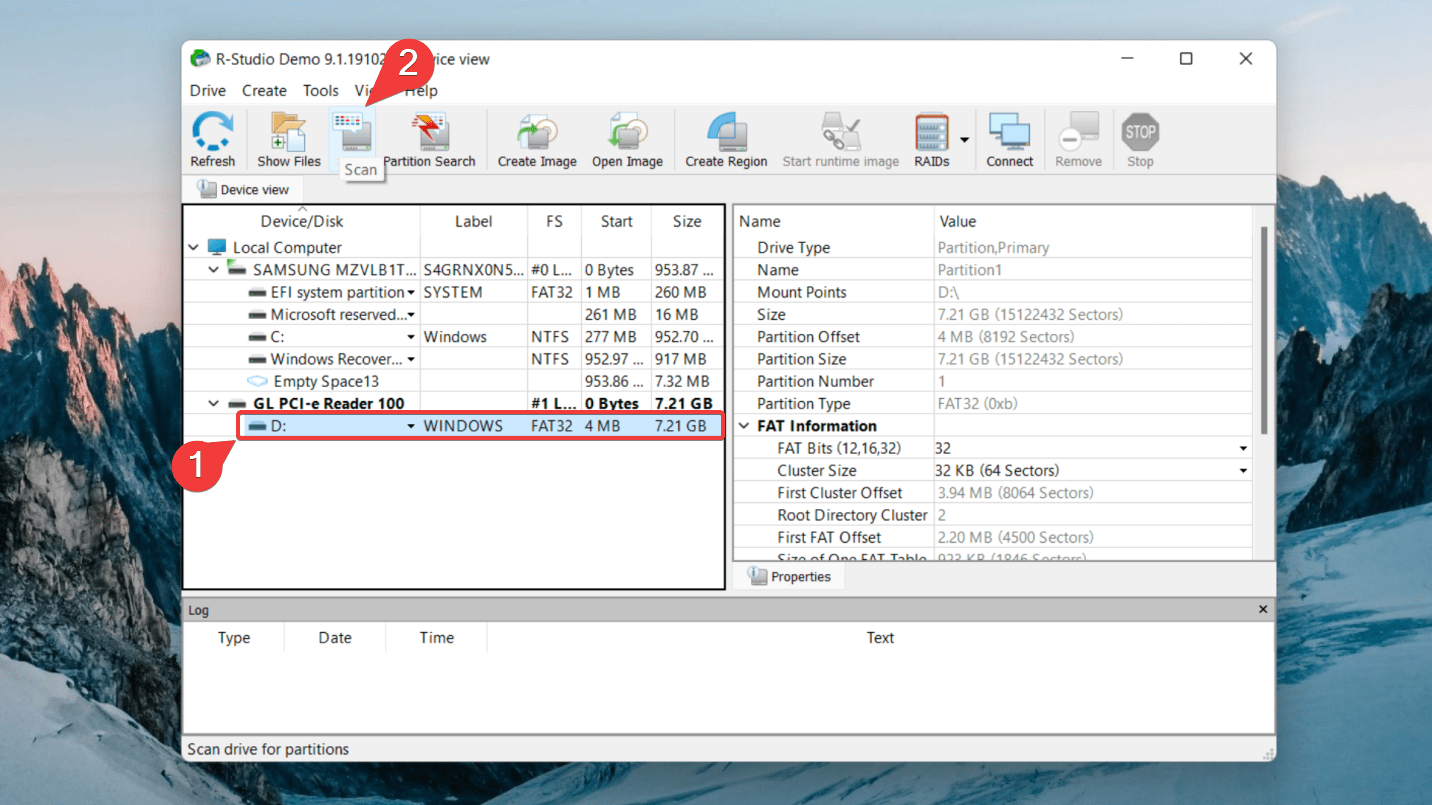Click the Device/Disk column header
The height and width of the screenshot is (805, 1432).
tap(302, 221)
